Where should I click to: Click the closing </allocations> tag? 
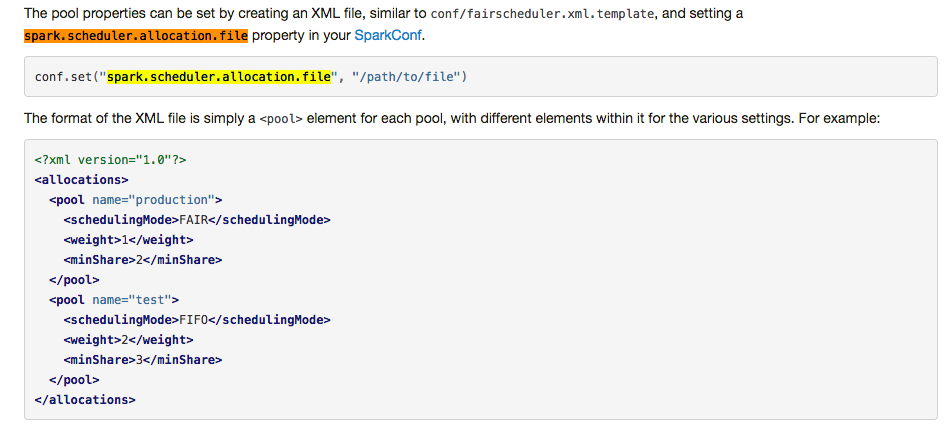[x=85, y=399]
